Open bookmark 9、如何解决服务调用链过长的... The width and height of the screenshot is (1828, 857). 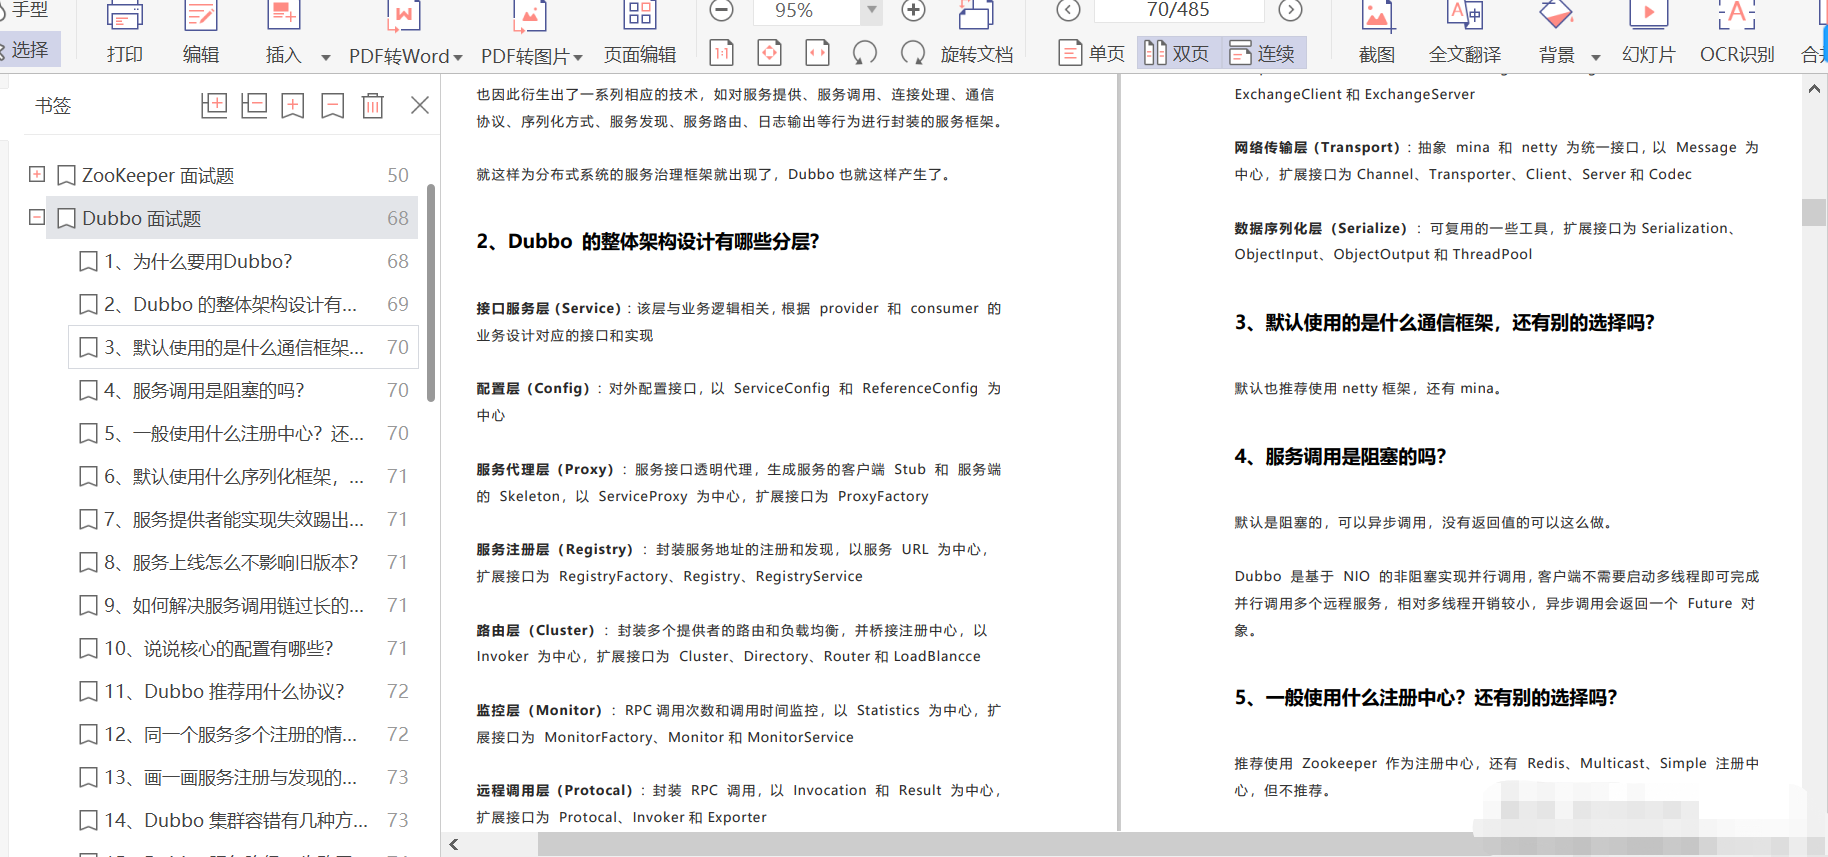pos(243,605)
